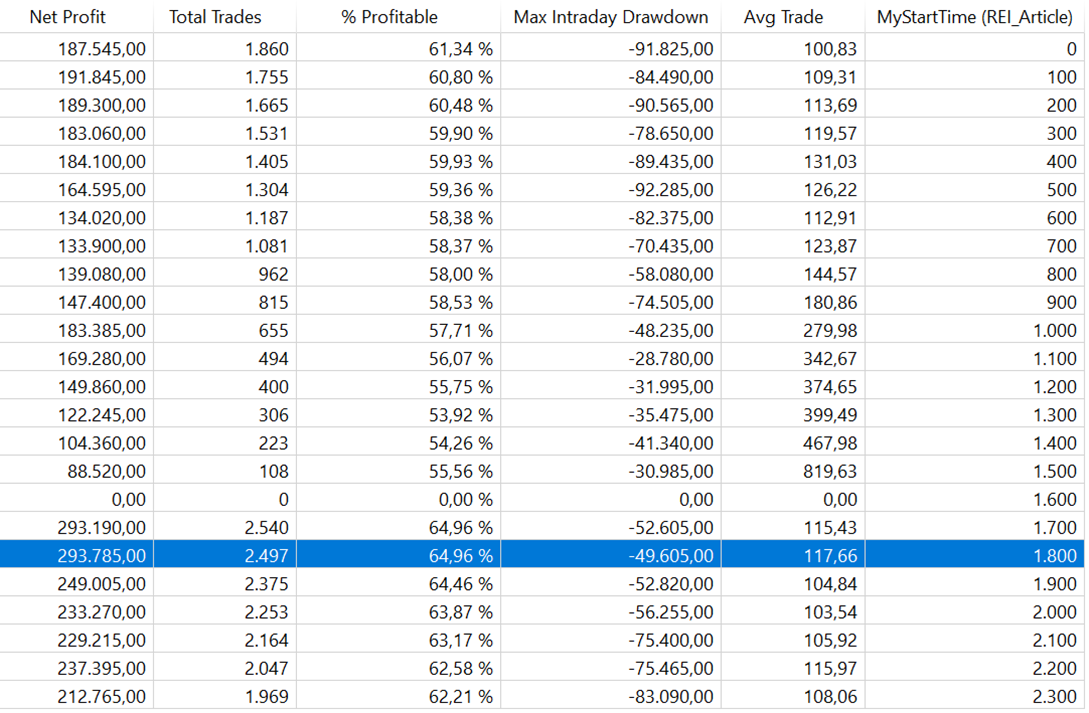This screenshot has width=1089, height=713.
Task: Select the Total Trades cell showing 962
Action: 272,274
